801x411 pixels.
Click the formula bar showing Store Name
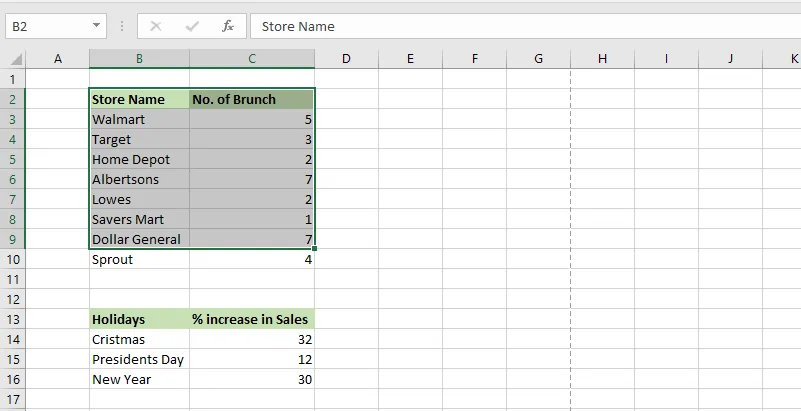(x=526, y=26)
